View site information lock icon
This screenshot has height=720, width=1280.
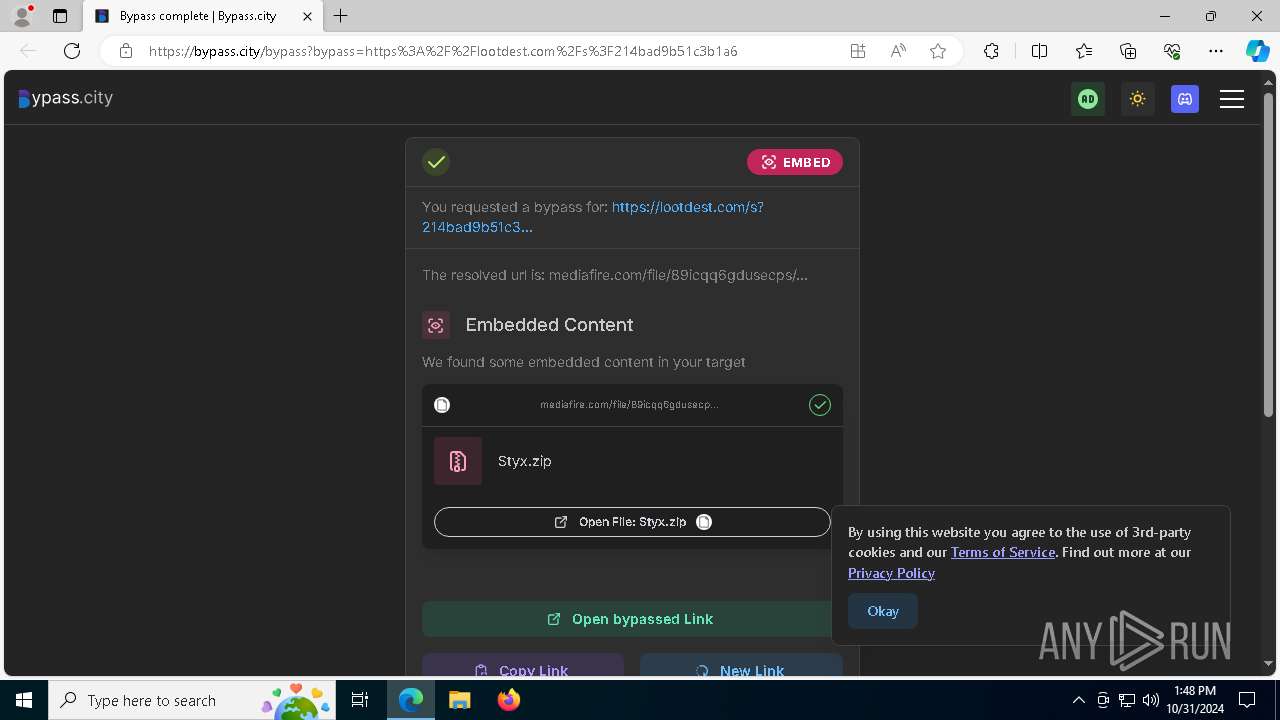click(x=125, y=51)
